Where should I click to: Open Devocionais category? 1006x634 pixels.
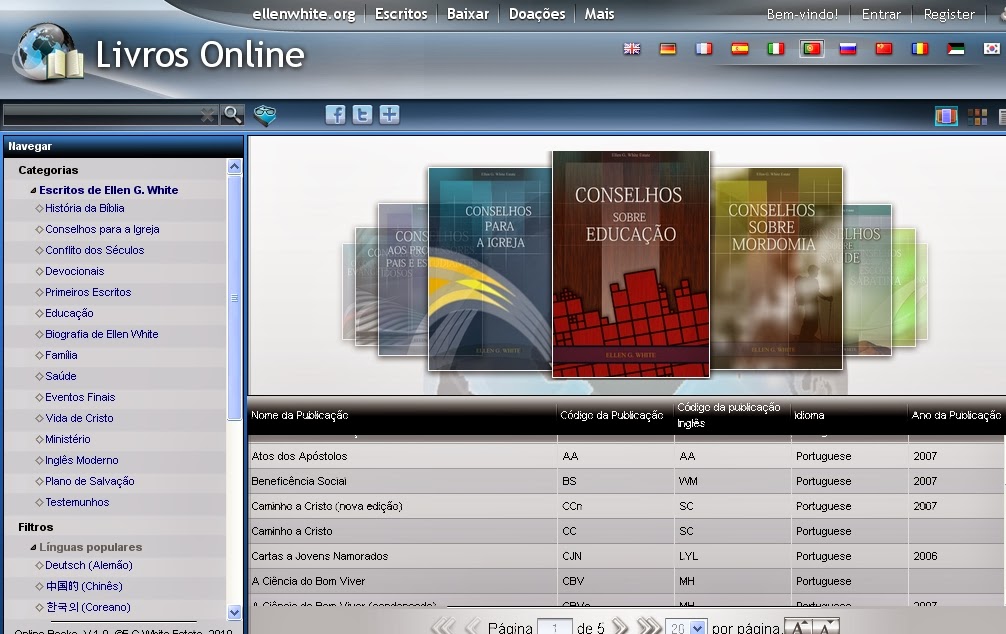(74, 271)
